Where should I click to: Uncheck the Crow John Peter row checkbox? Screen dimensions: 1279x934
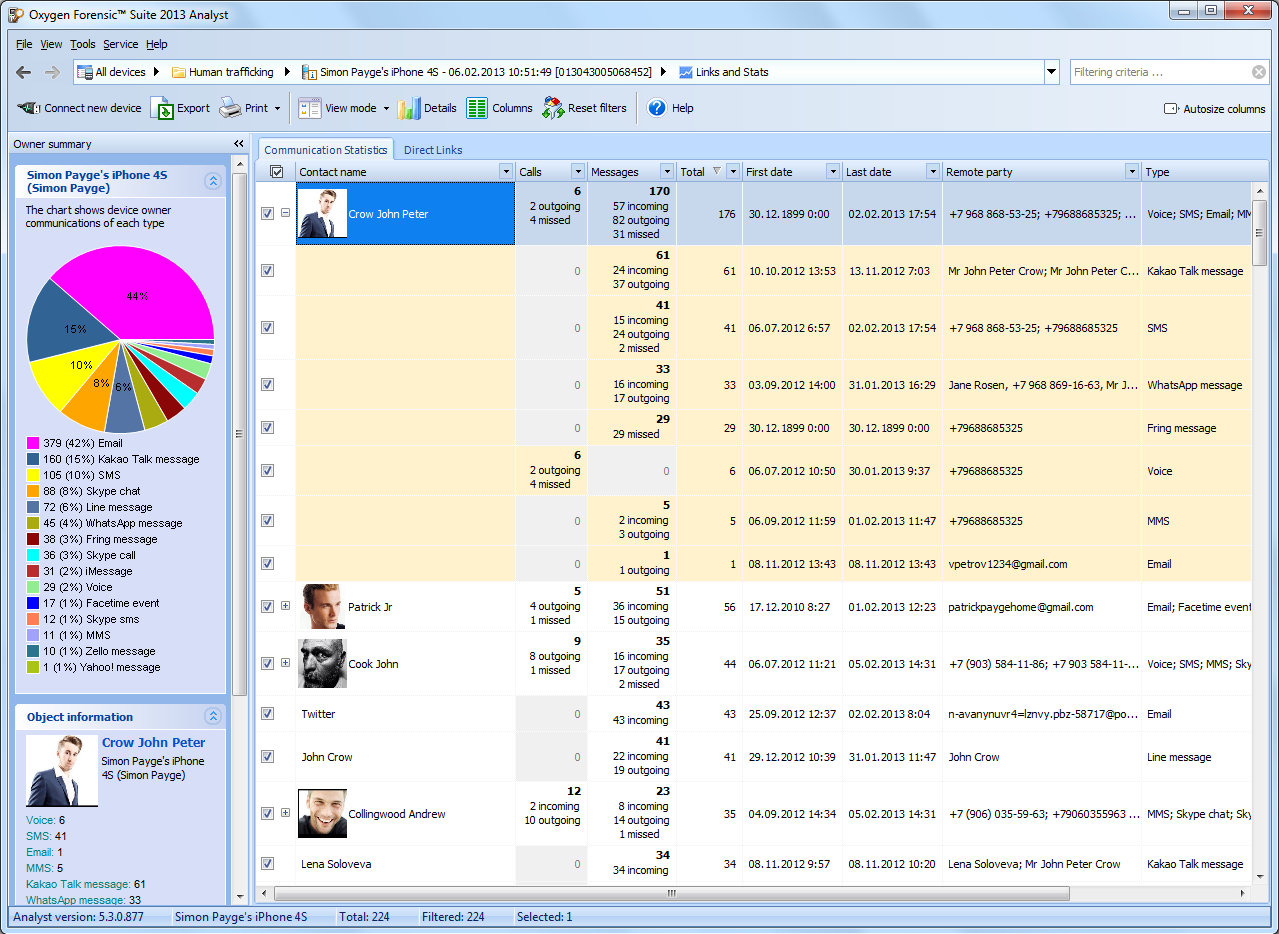point(267,213)
